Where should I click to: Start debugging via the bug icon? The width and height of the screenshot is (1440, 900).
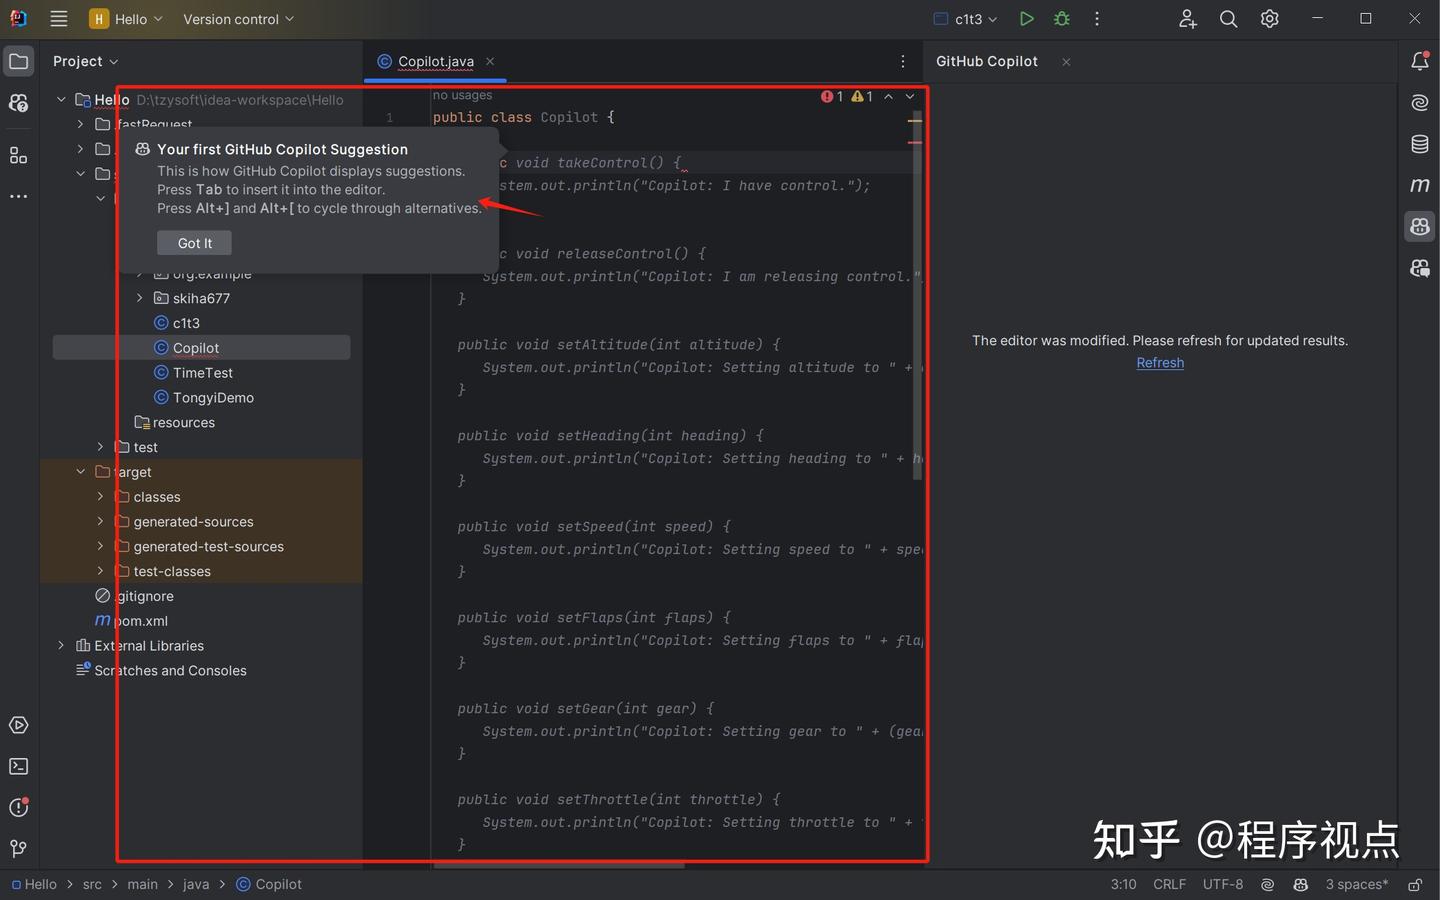click(x=1061, y=18)
